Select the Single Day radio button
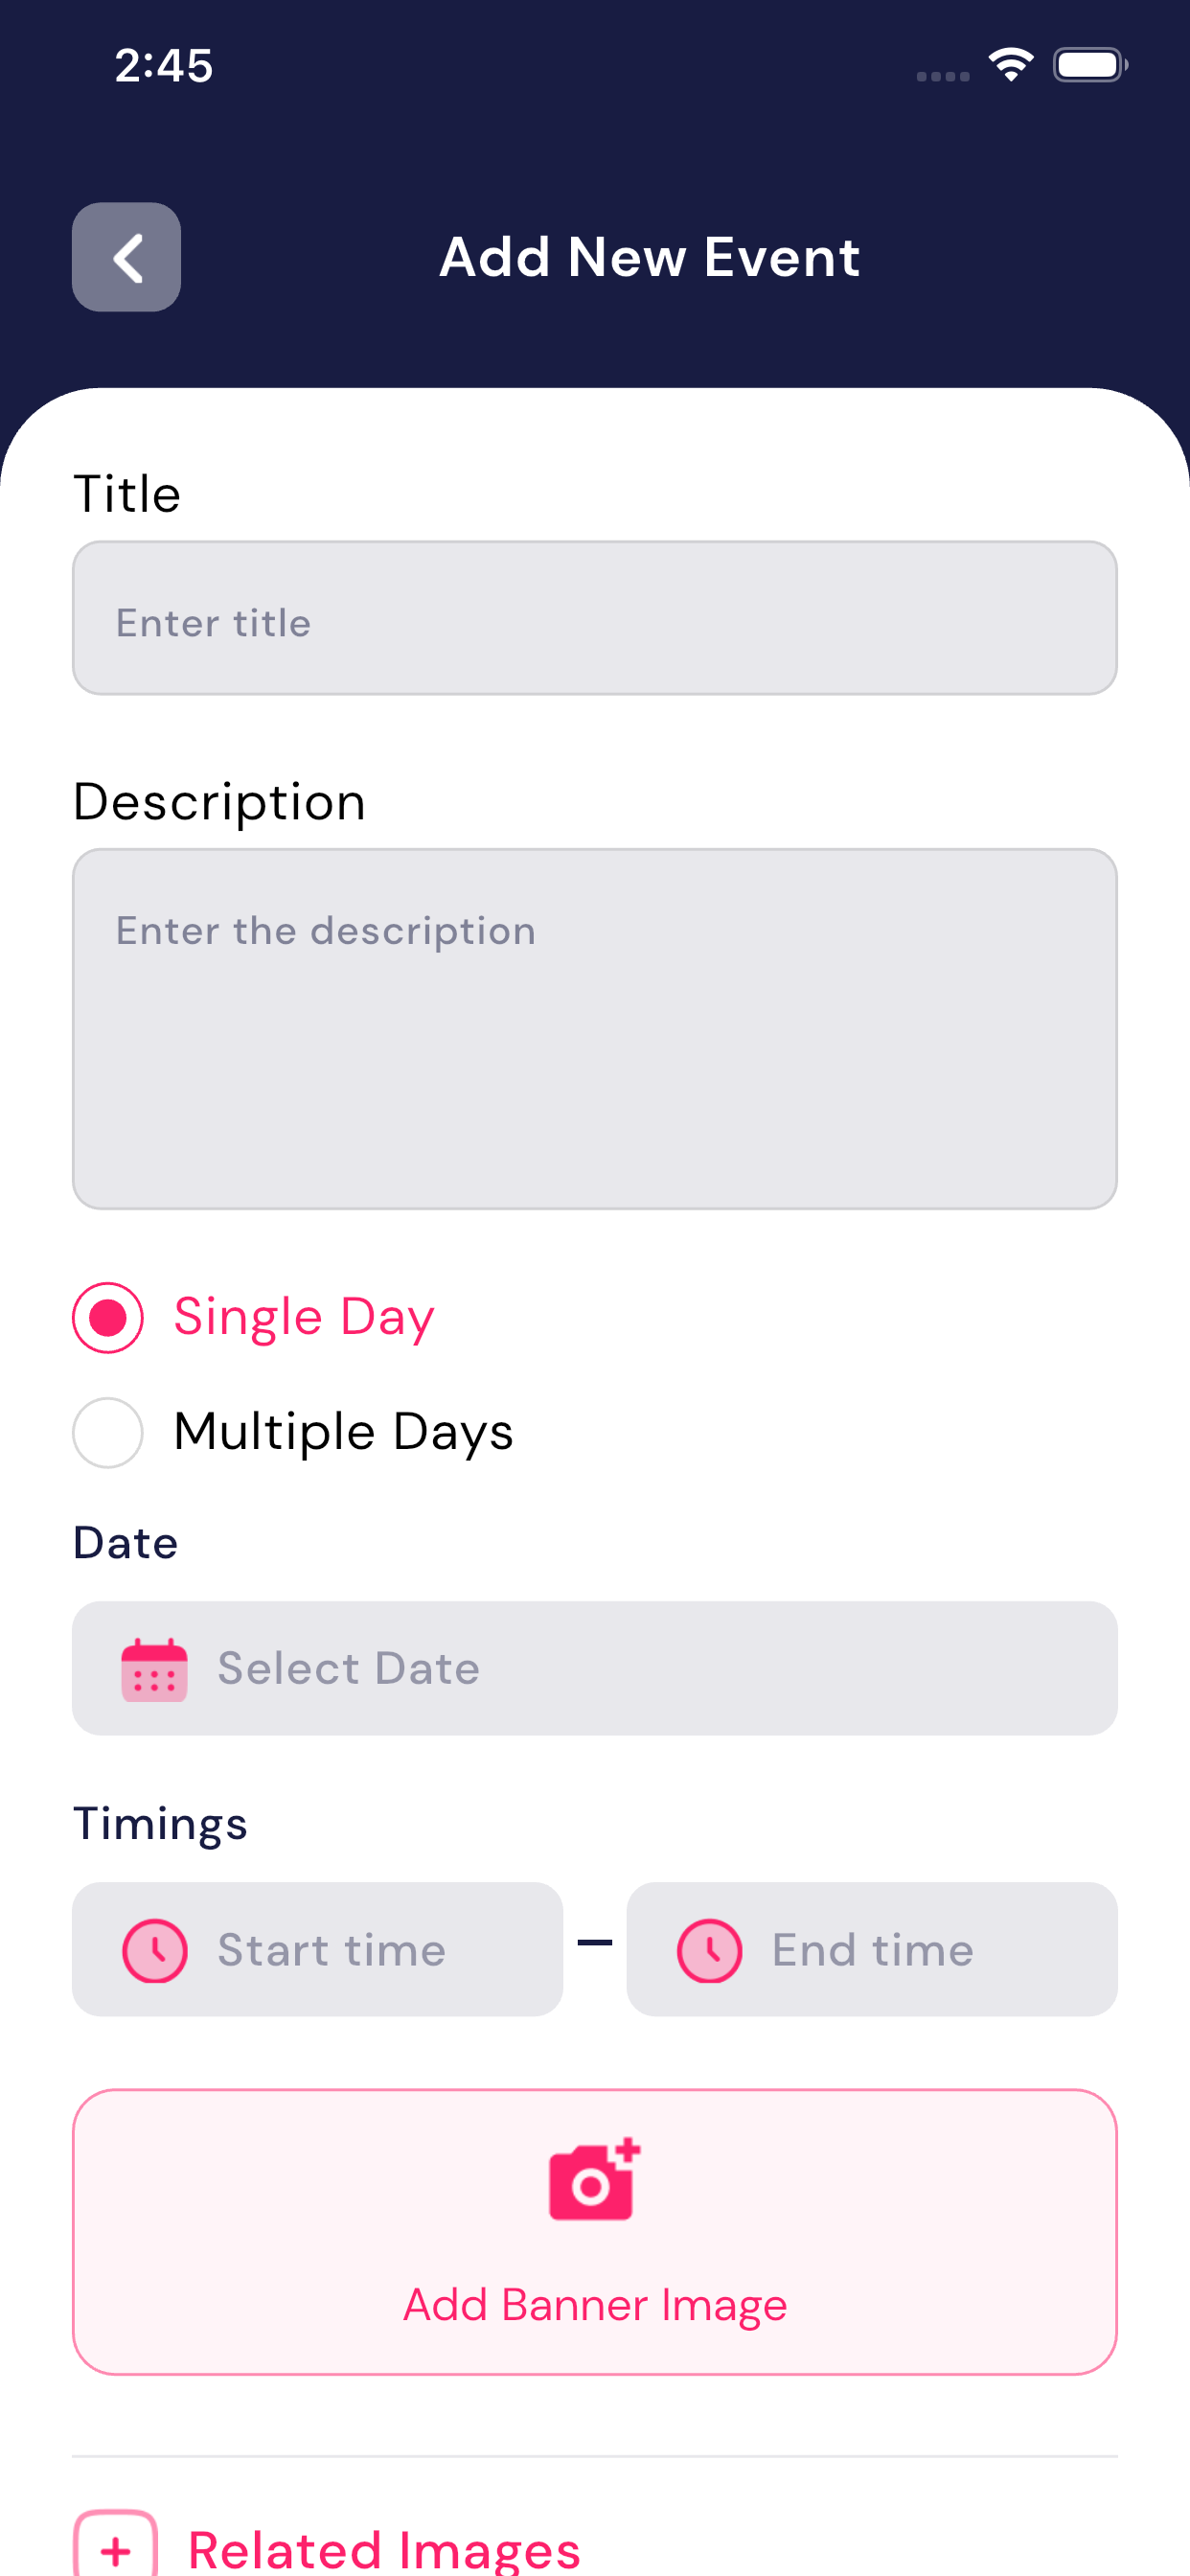Image resolution: width=1190 pixels, height=2576 pixels. click(x=108, y=1317)
